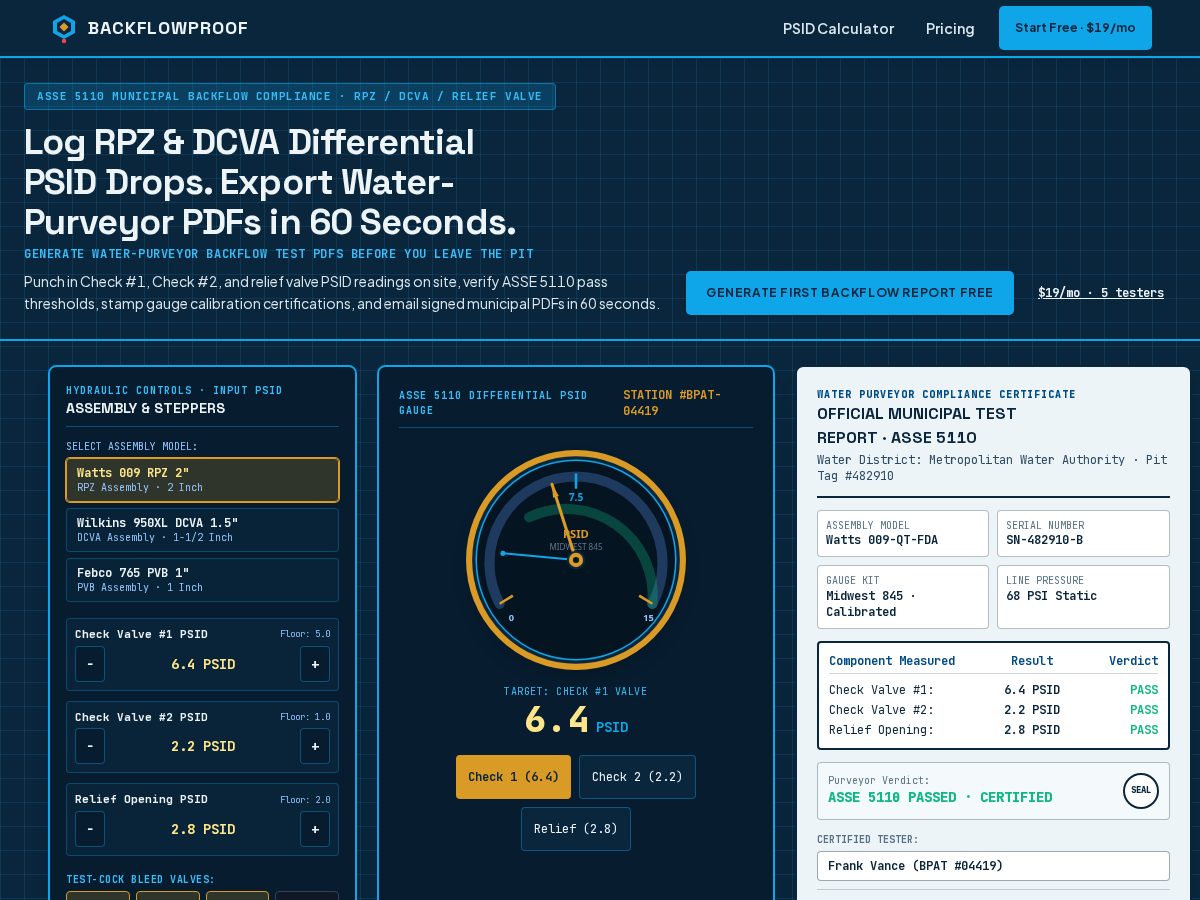Increase Check Valve #2 PSID
The image size is (1200, 900).
coord(315,746)
